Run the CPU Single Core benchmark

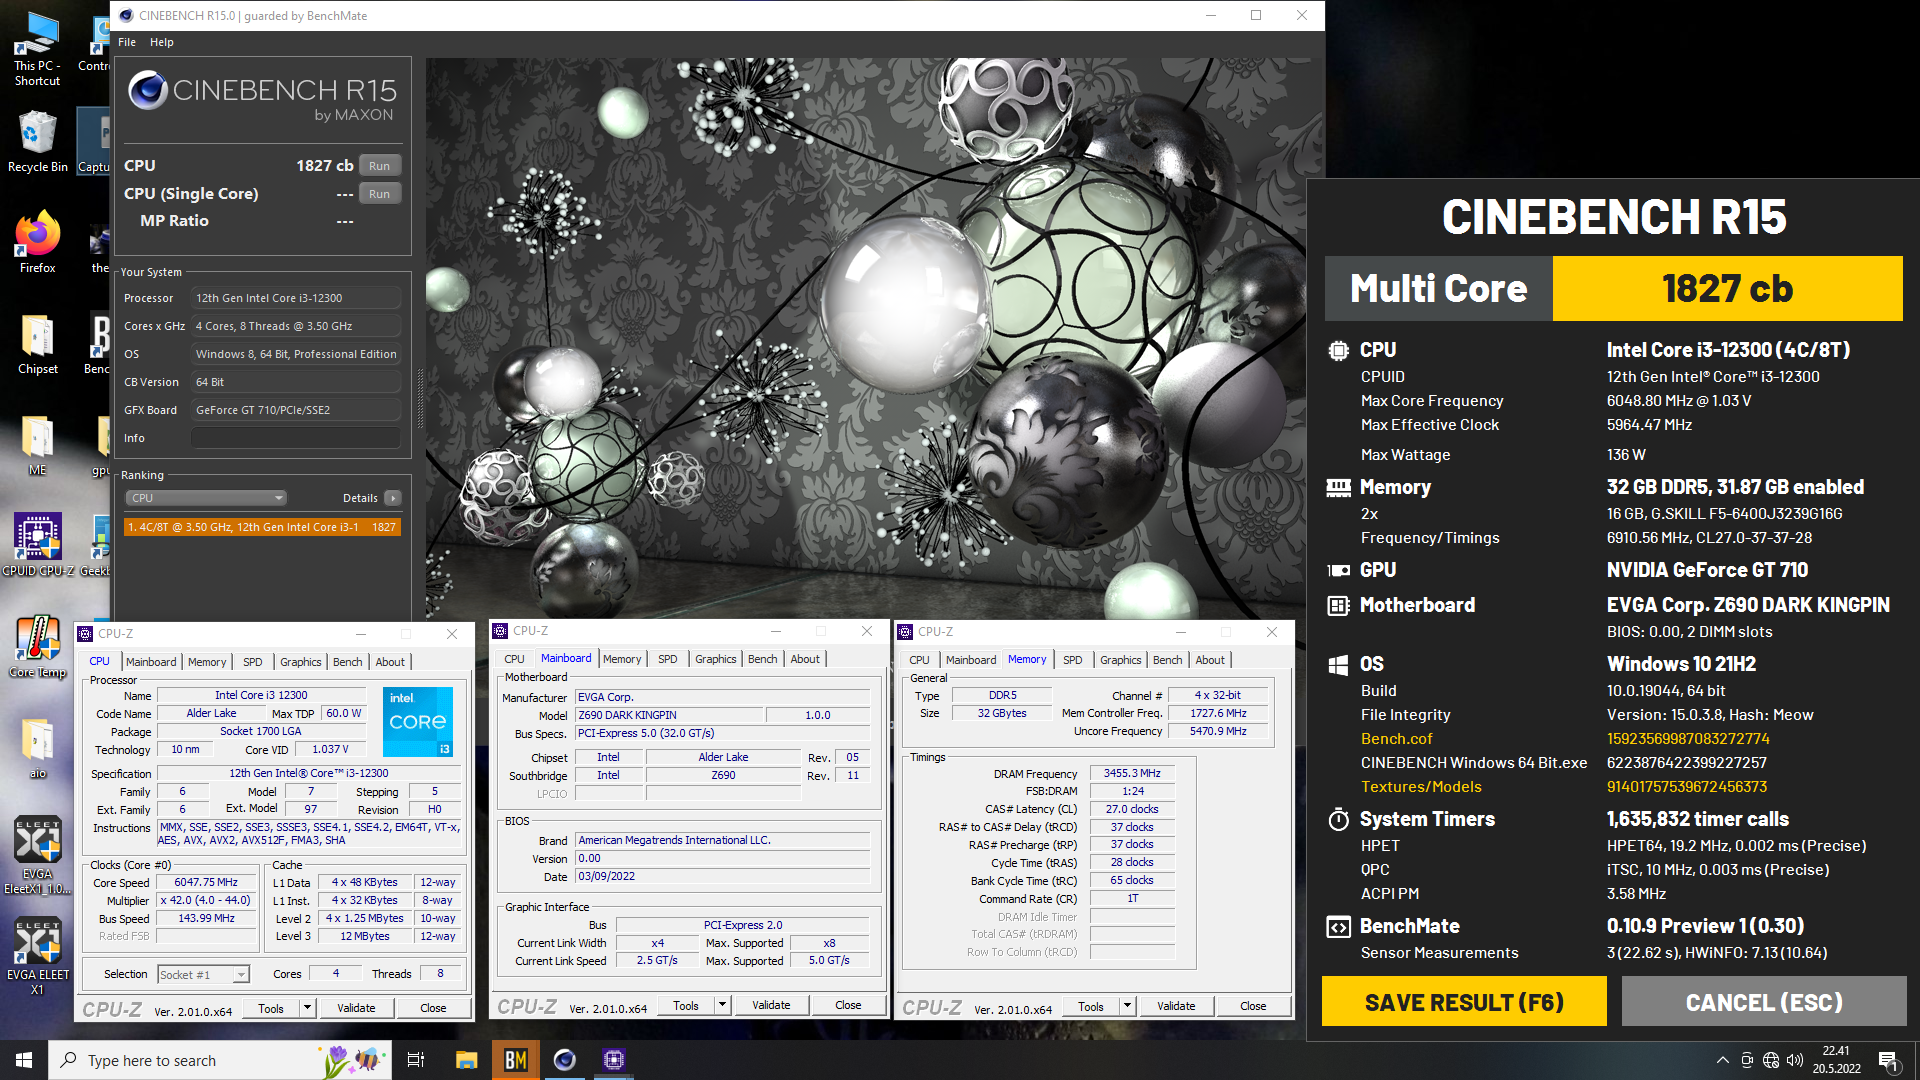(x=380, y=194)
